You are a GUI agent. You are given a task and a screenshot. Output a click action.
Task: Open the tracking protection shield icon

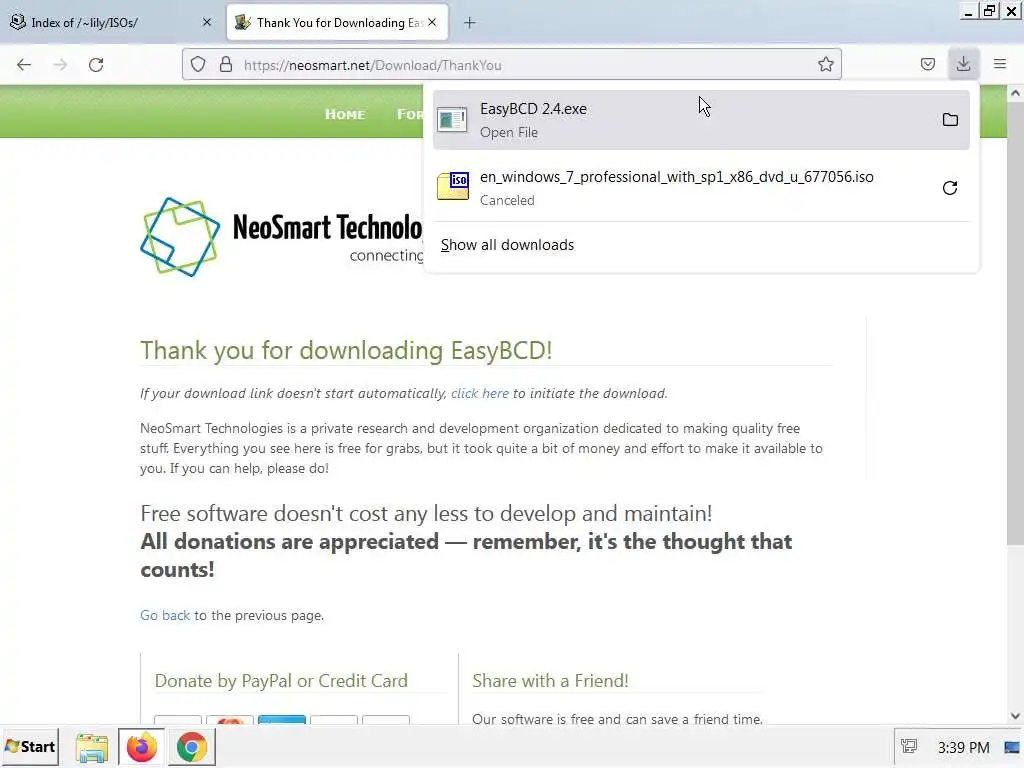click(x=198, y=65)
